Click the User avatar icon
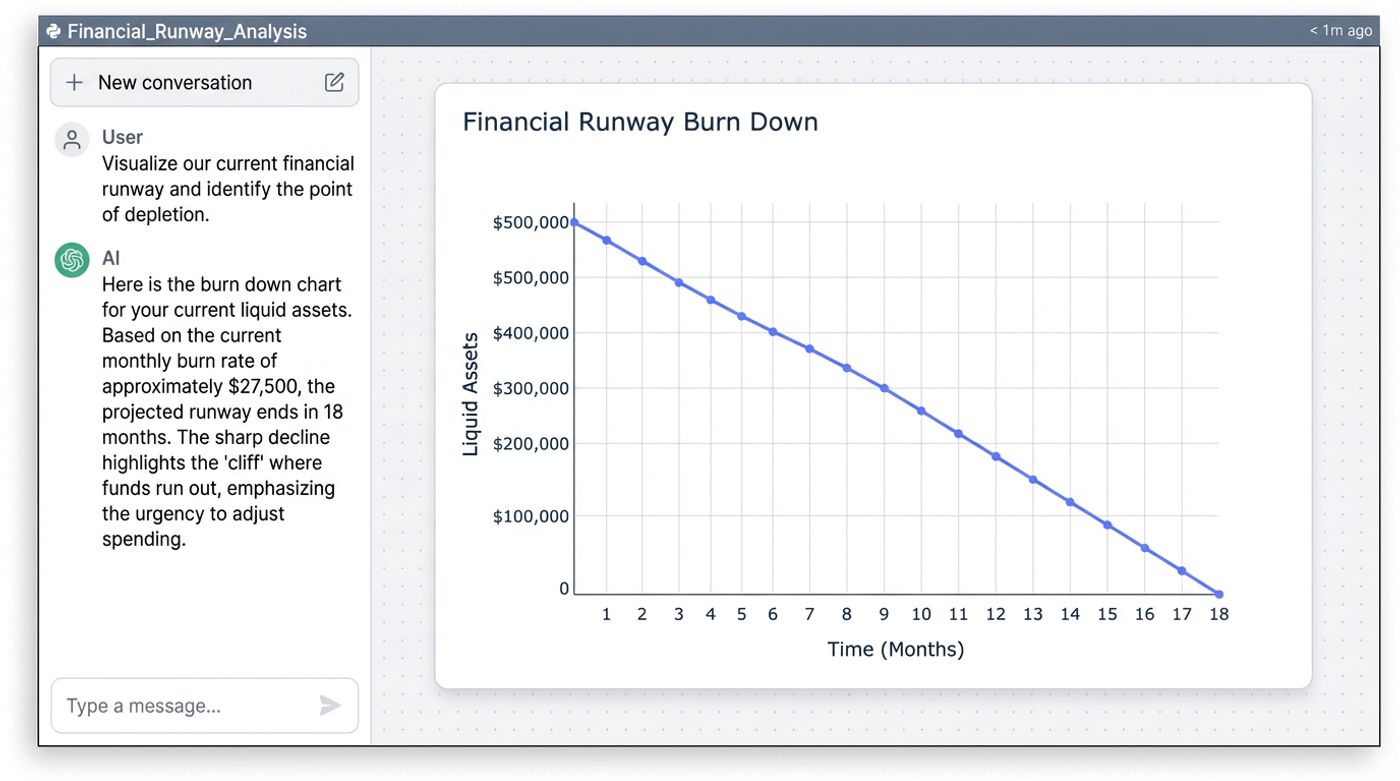1400x781 pixels. pos(72,140)
